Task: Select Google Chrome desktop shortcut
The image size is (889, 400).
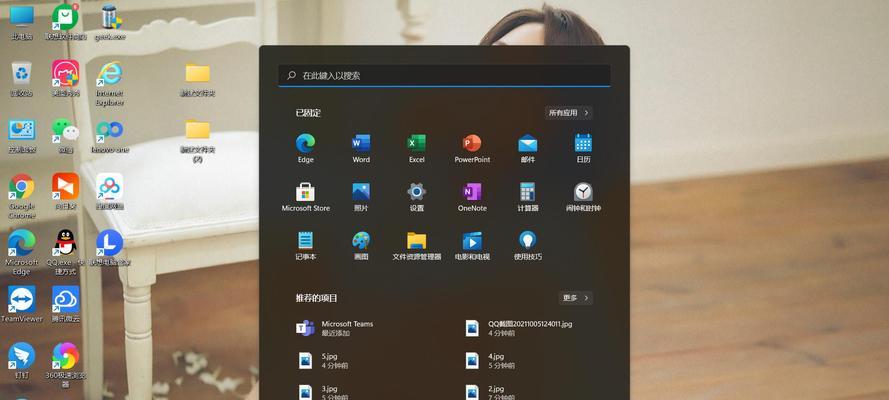Action: pos(22,196)
